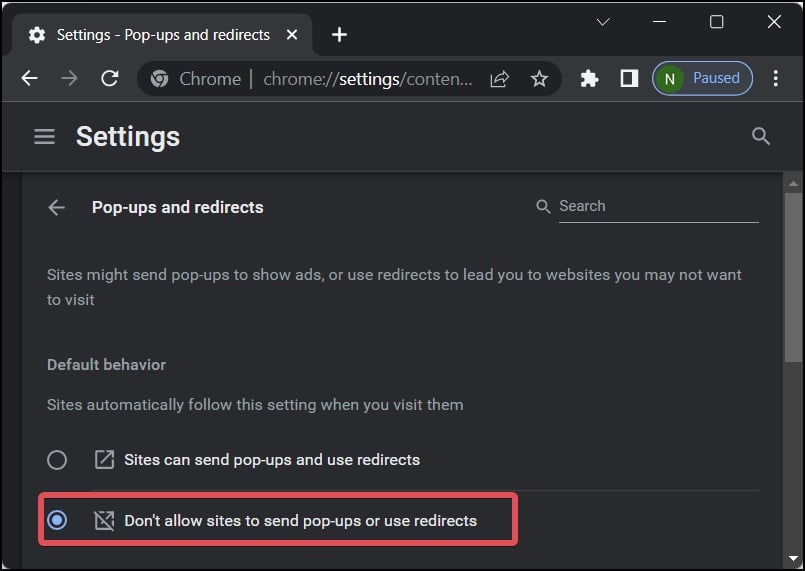The image size is (805, 571).
Task: Select 'Sites can send pop-ups and use redirects'
Action: point(57,460)
